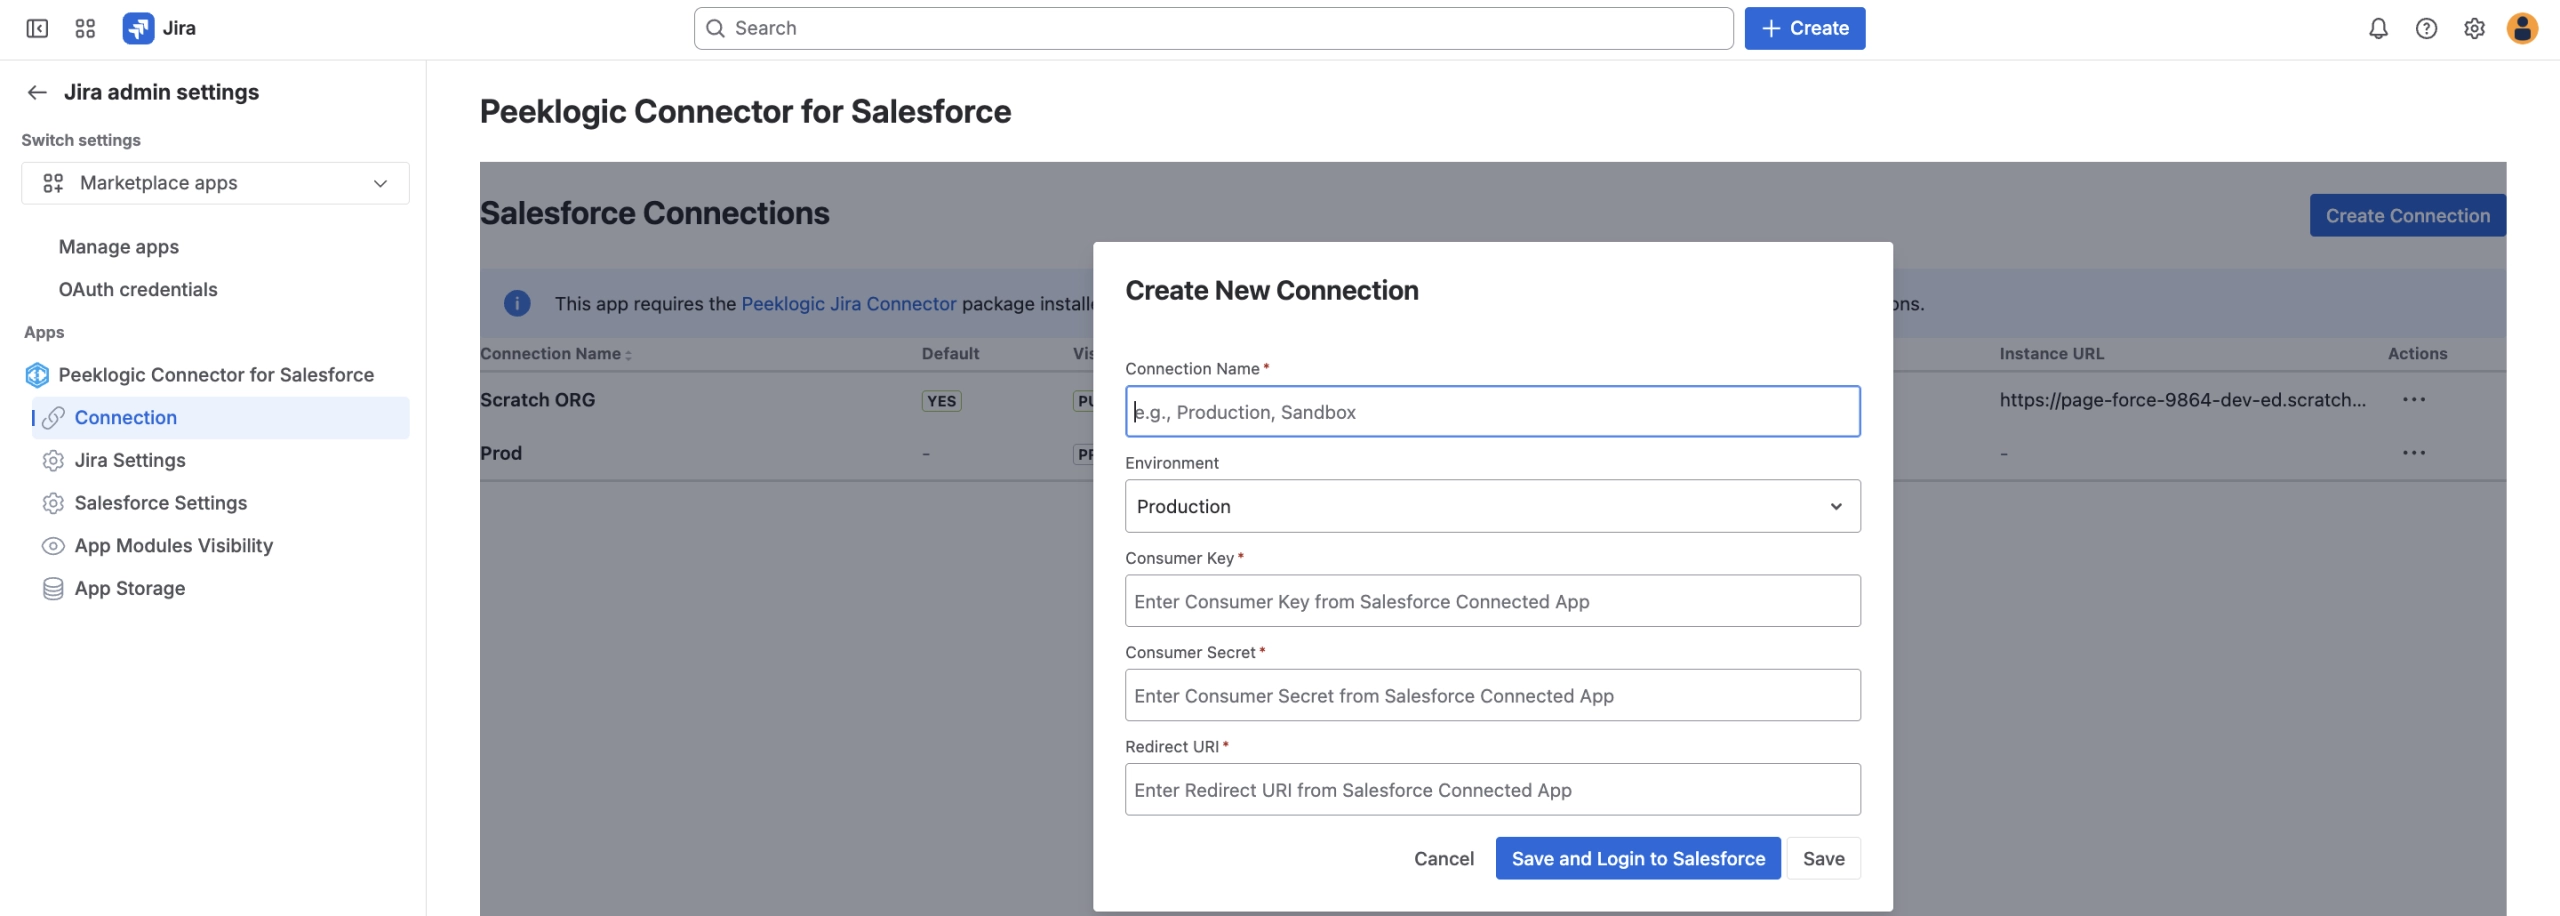Click the Scratch ORG connection name

[x=537, y=400]
